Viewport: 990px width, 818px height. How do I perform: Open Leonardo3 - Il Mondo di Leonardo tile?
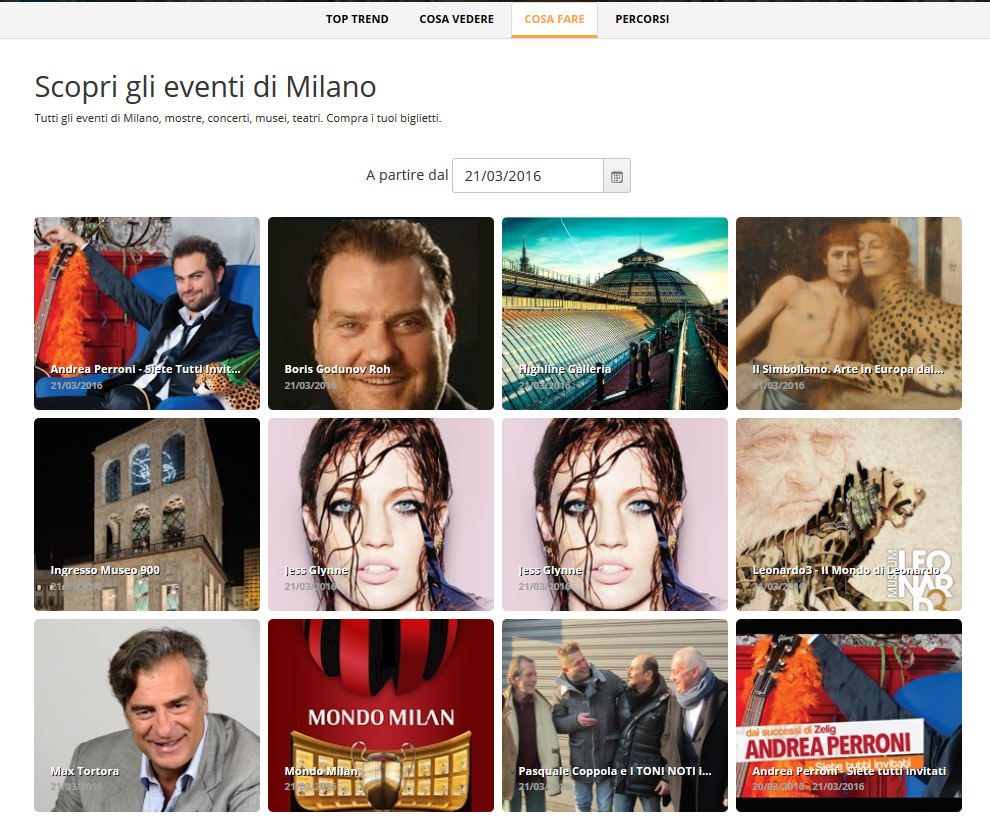pos(849,514)
